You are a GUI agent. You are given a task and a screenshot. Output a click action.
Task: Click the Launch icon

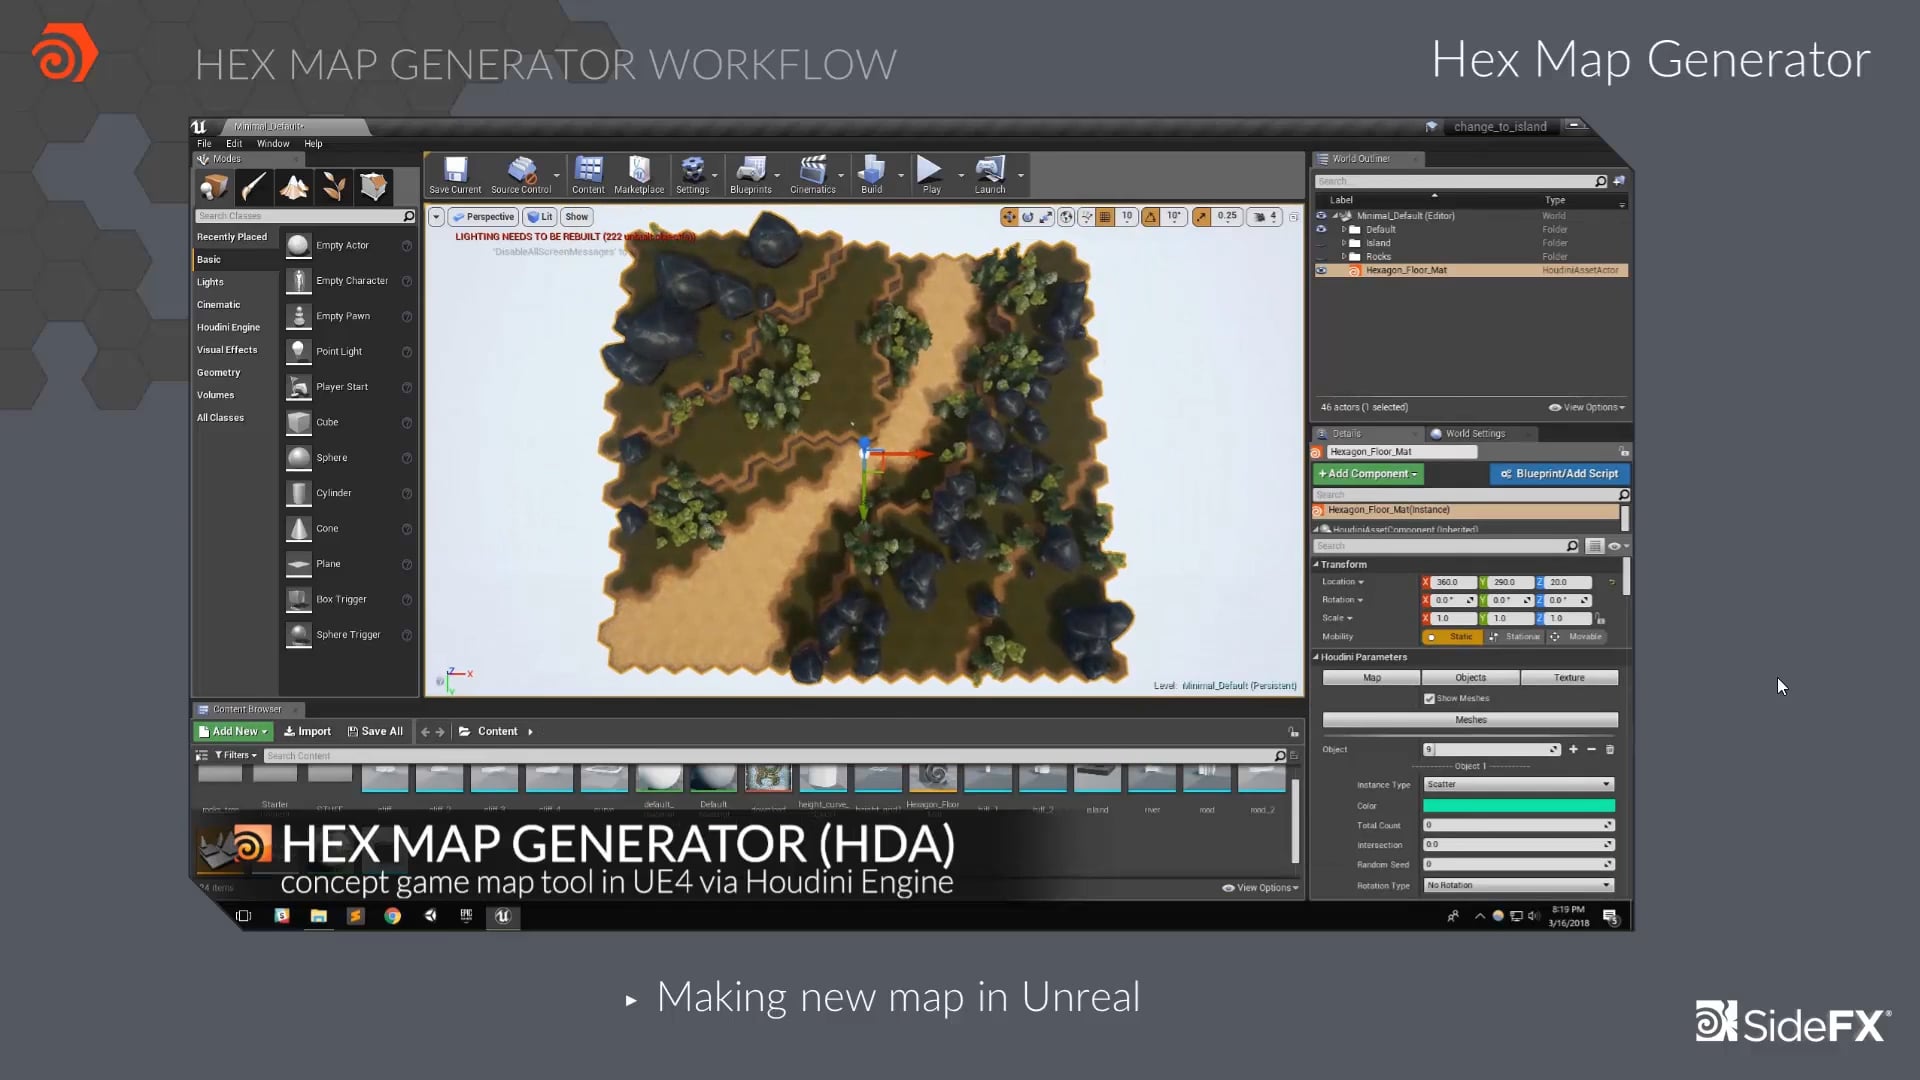point(989,170)
